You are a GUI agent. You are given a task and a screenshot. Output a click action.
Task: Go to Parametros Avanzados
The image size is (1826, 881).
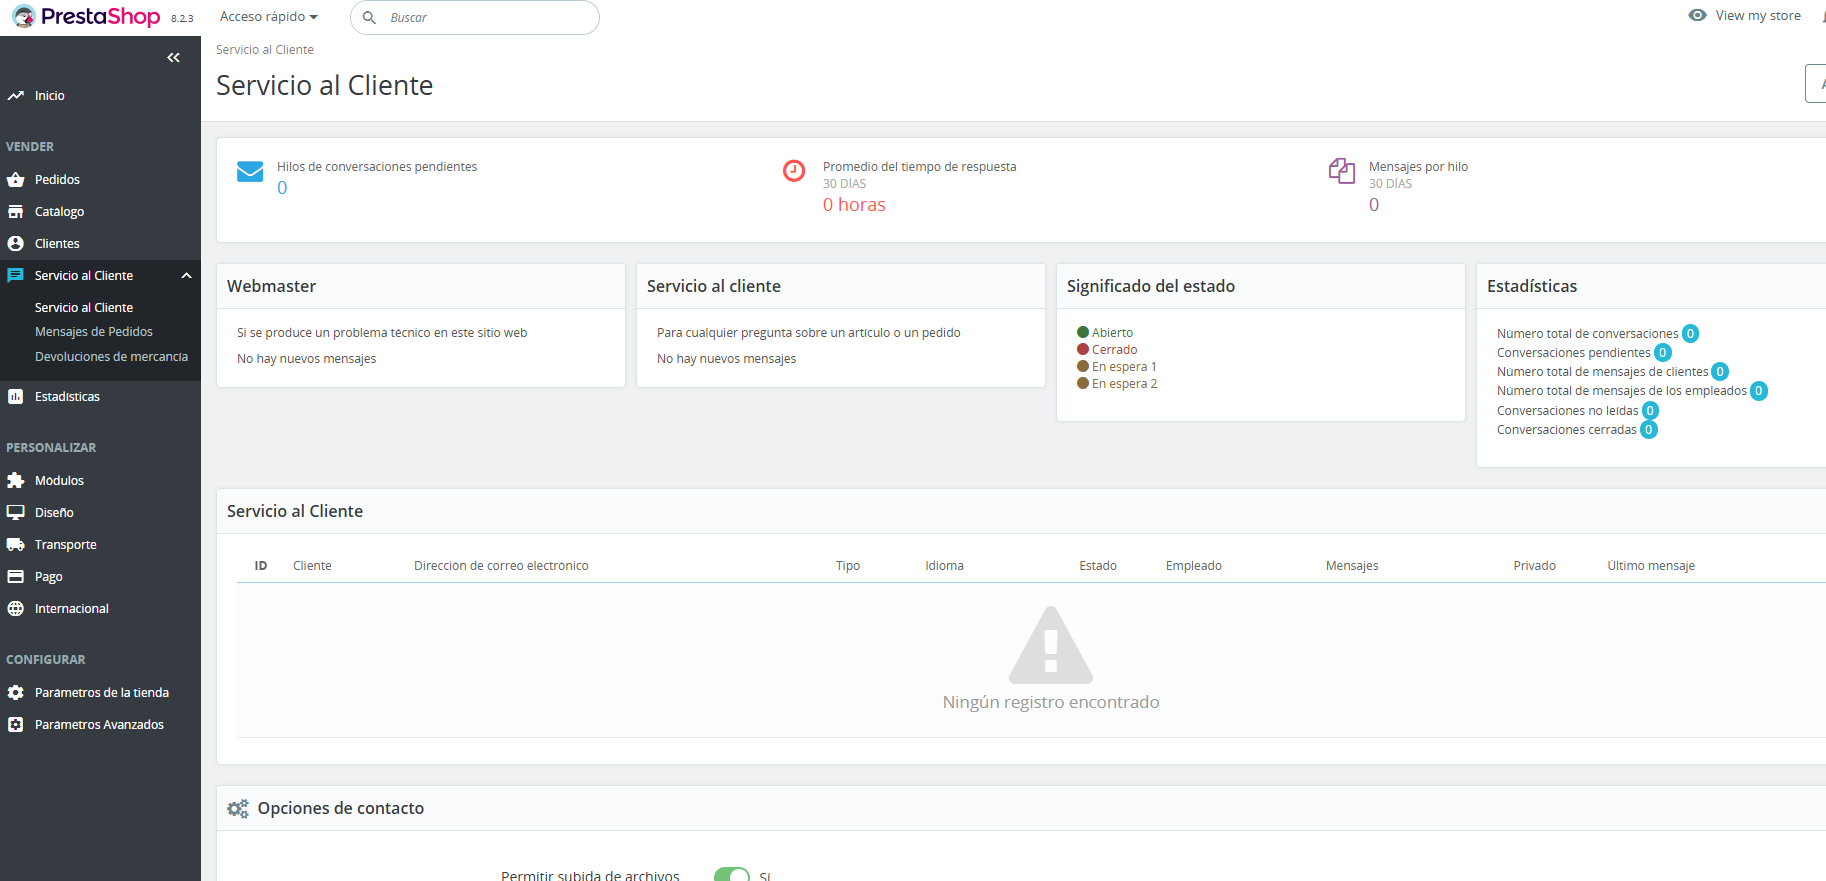tap(99, 725)
